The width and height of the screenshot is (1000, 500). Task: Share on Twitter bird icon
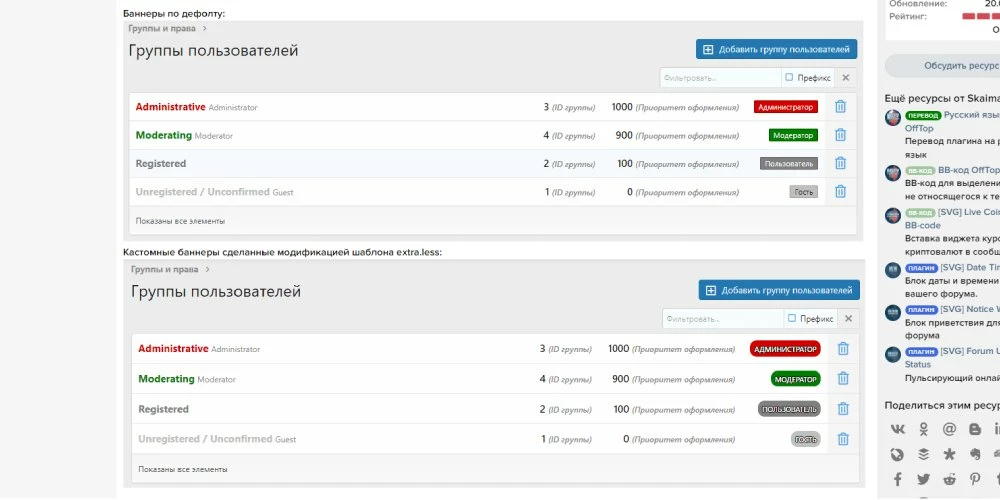[923, 479]
